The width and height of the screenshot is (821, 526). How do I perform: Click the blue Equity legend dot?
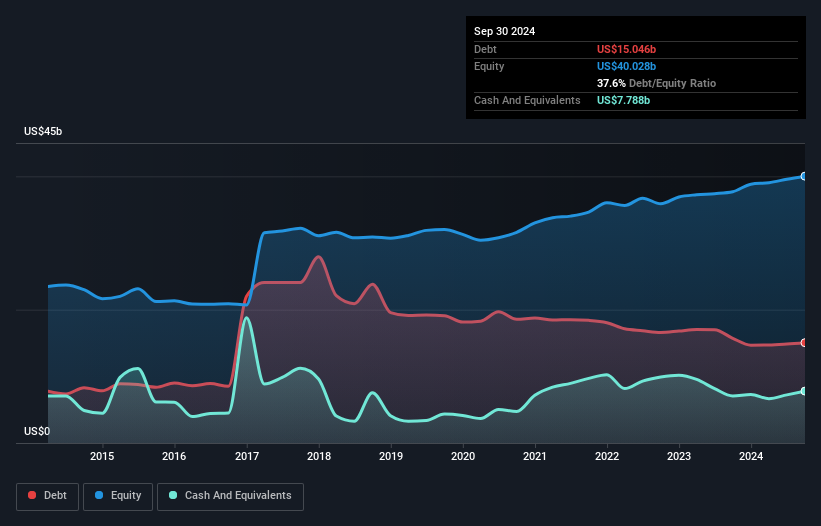[x=99, y=495]
